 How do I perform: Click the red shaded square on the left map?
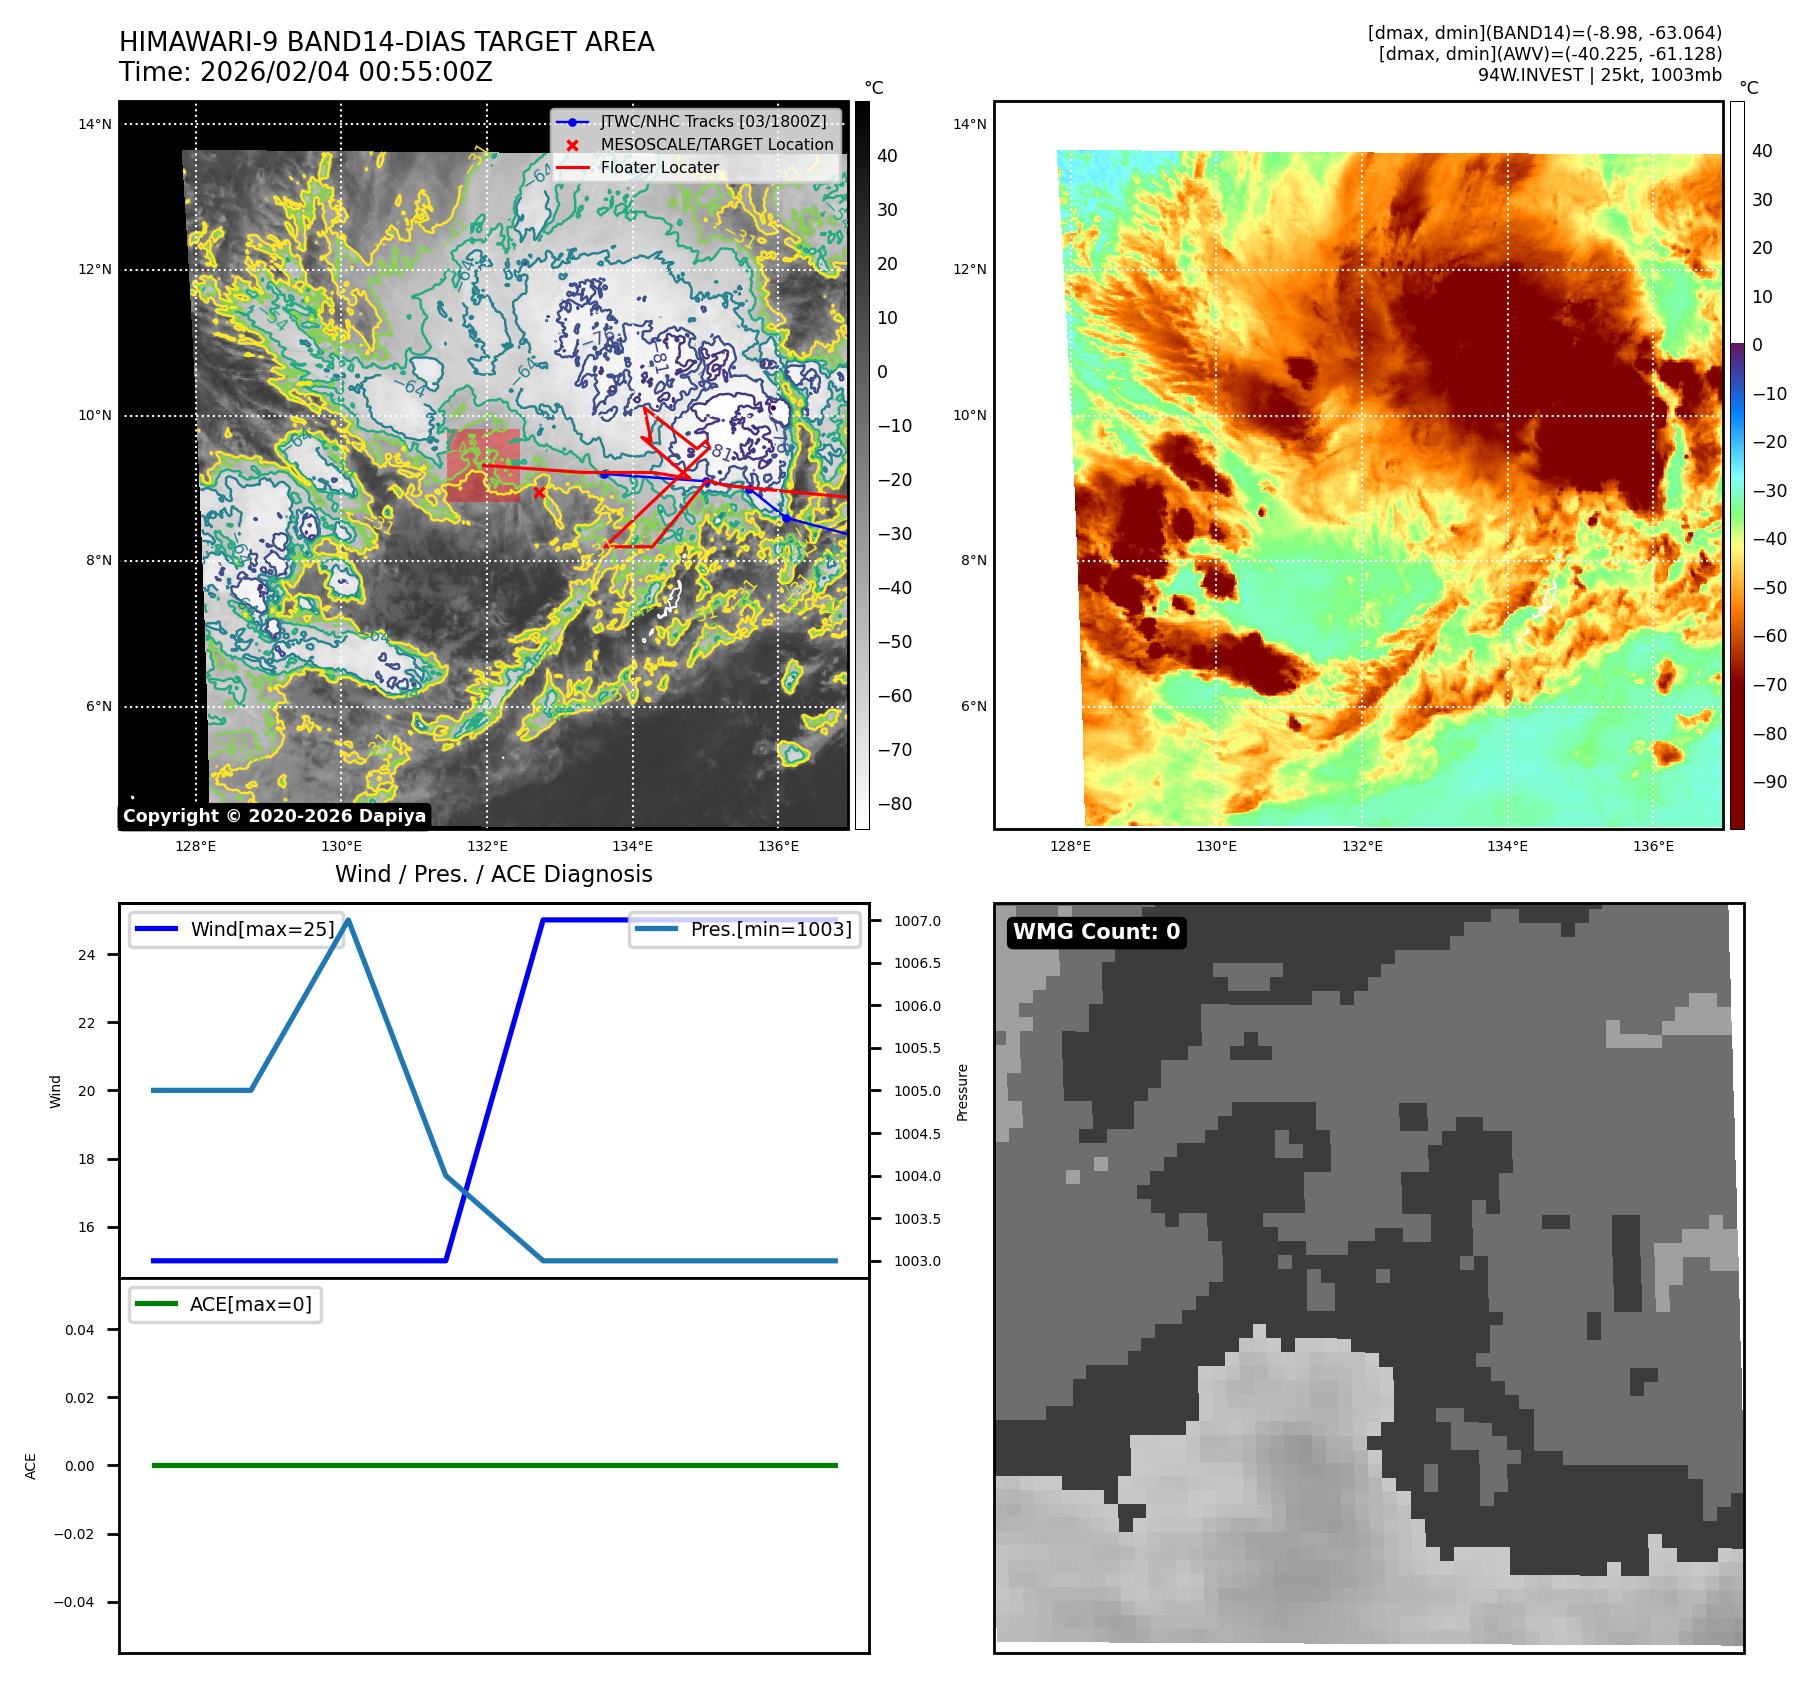(x=483, y=465)
